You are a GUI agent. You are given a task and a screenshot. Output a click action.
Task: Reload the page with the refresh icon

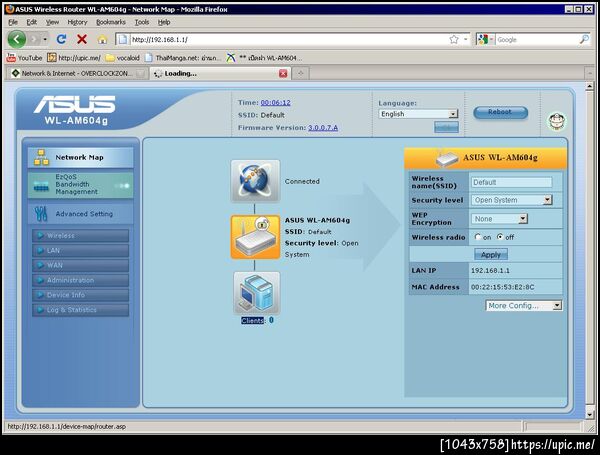point(61,39)
